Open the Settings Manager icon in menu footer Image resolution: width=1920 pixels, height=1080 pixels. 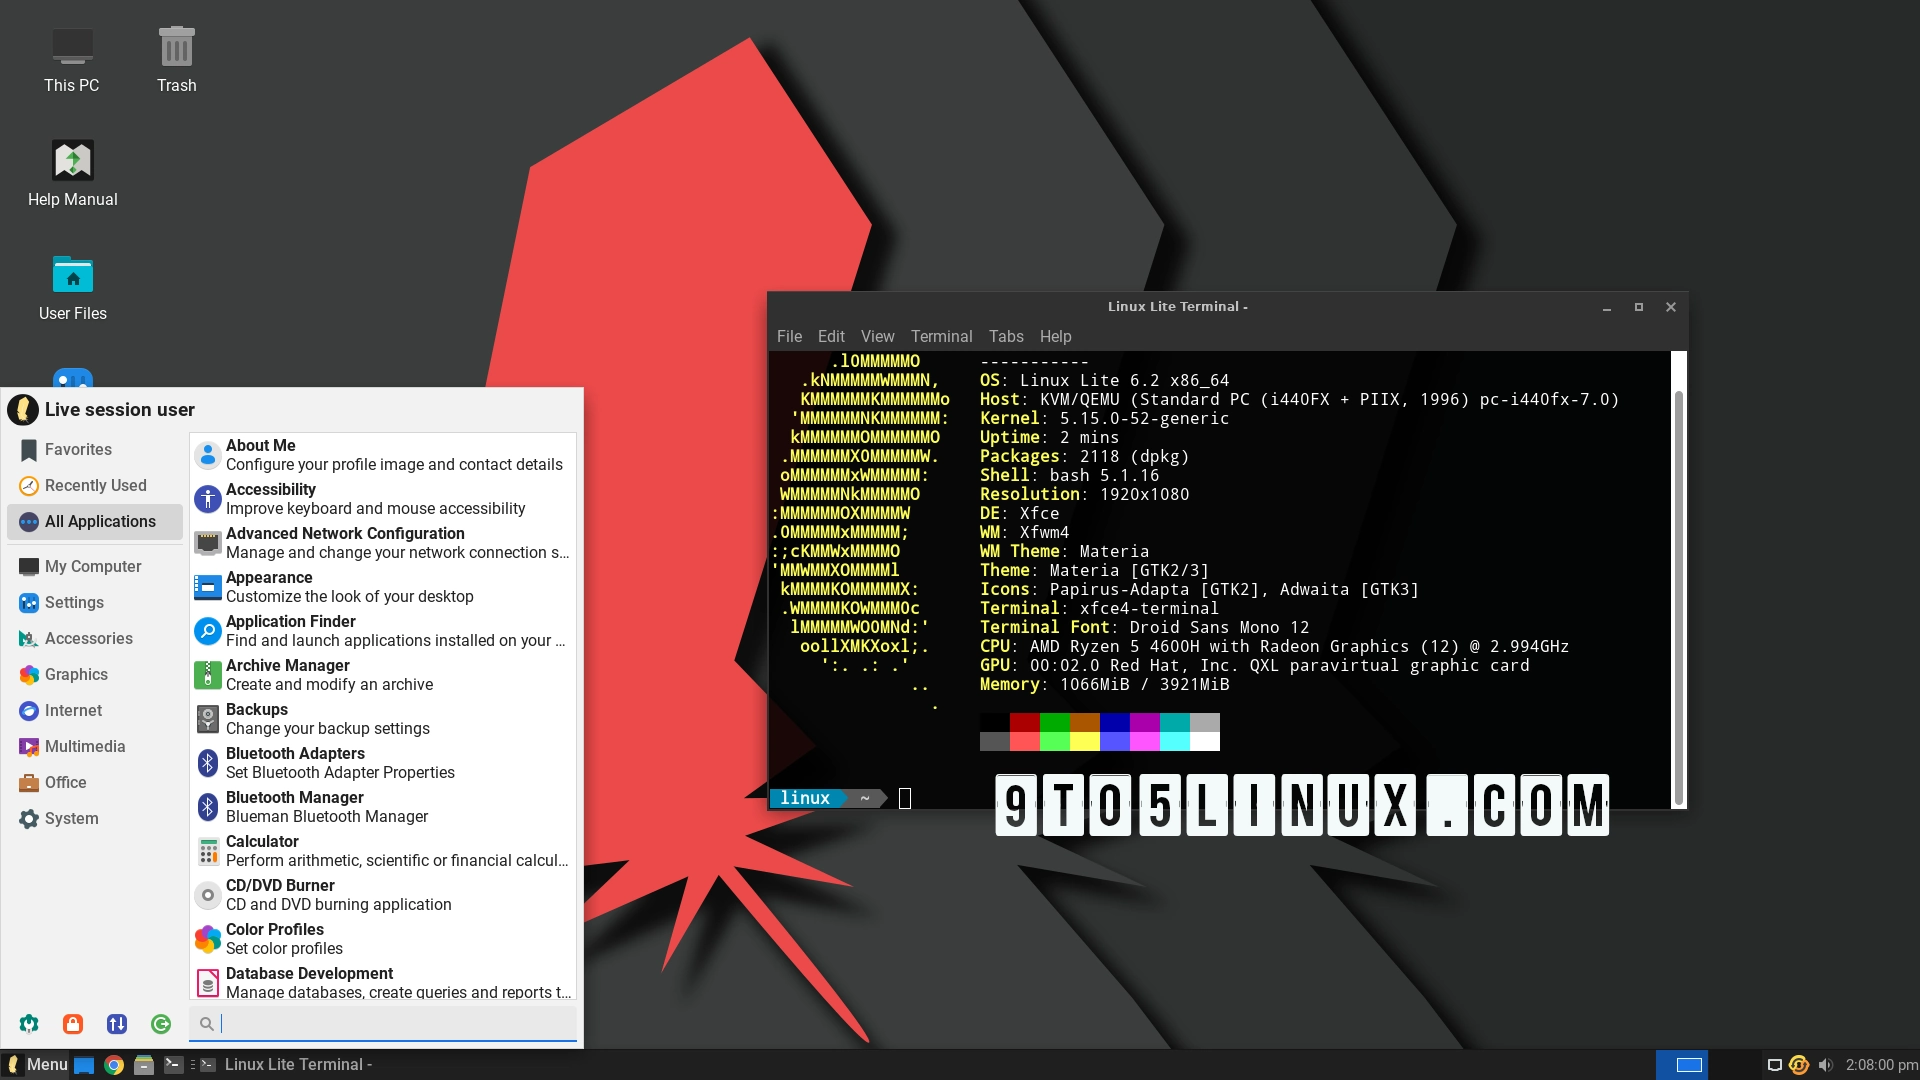tap(29, 1024)
